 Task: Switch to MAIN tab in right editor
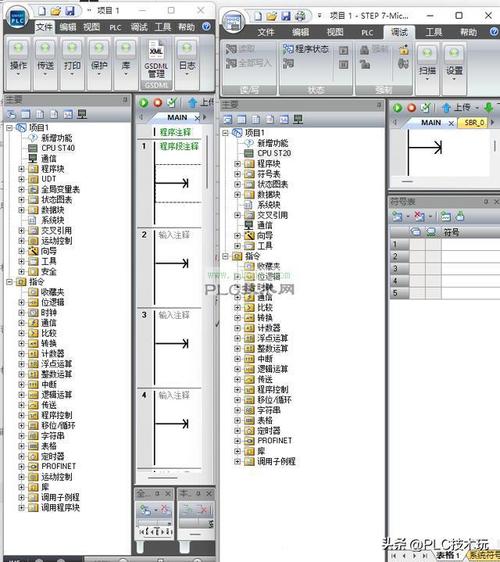click(430, 123)
